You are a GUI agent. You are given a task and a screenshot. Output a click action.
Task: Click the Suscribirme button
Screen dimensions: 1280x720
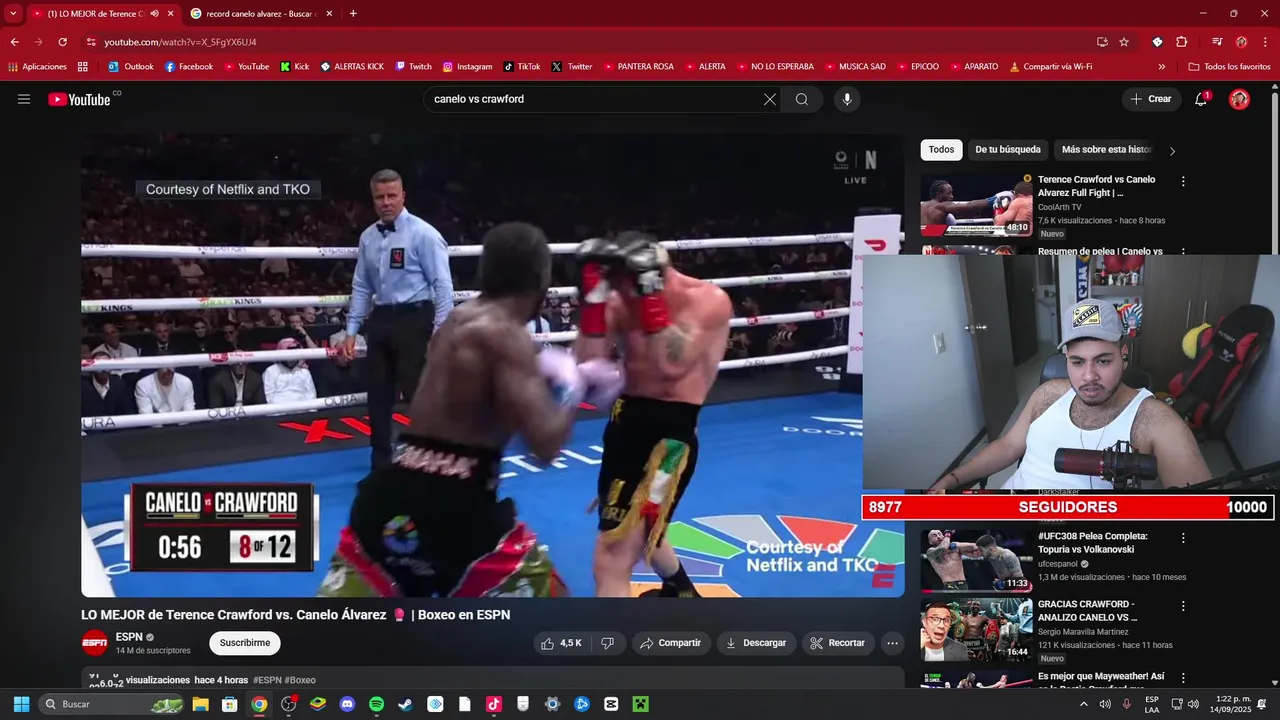[245, 643]
